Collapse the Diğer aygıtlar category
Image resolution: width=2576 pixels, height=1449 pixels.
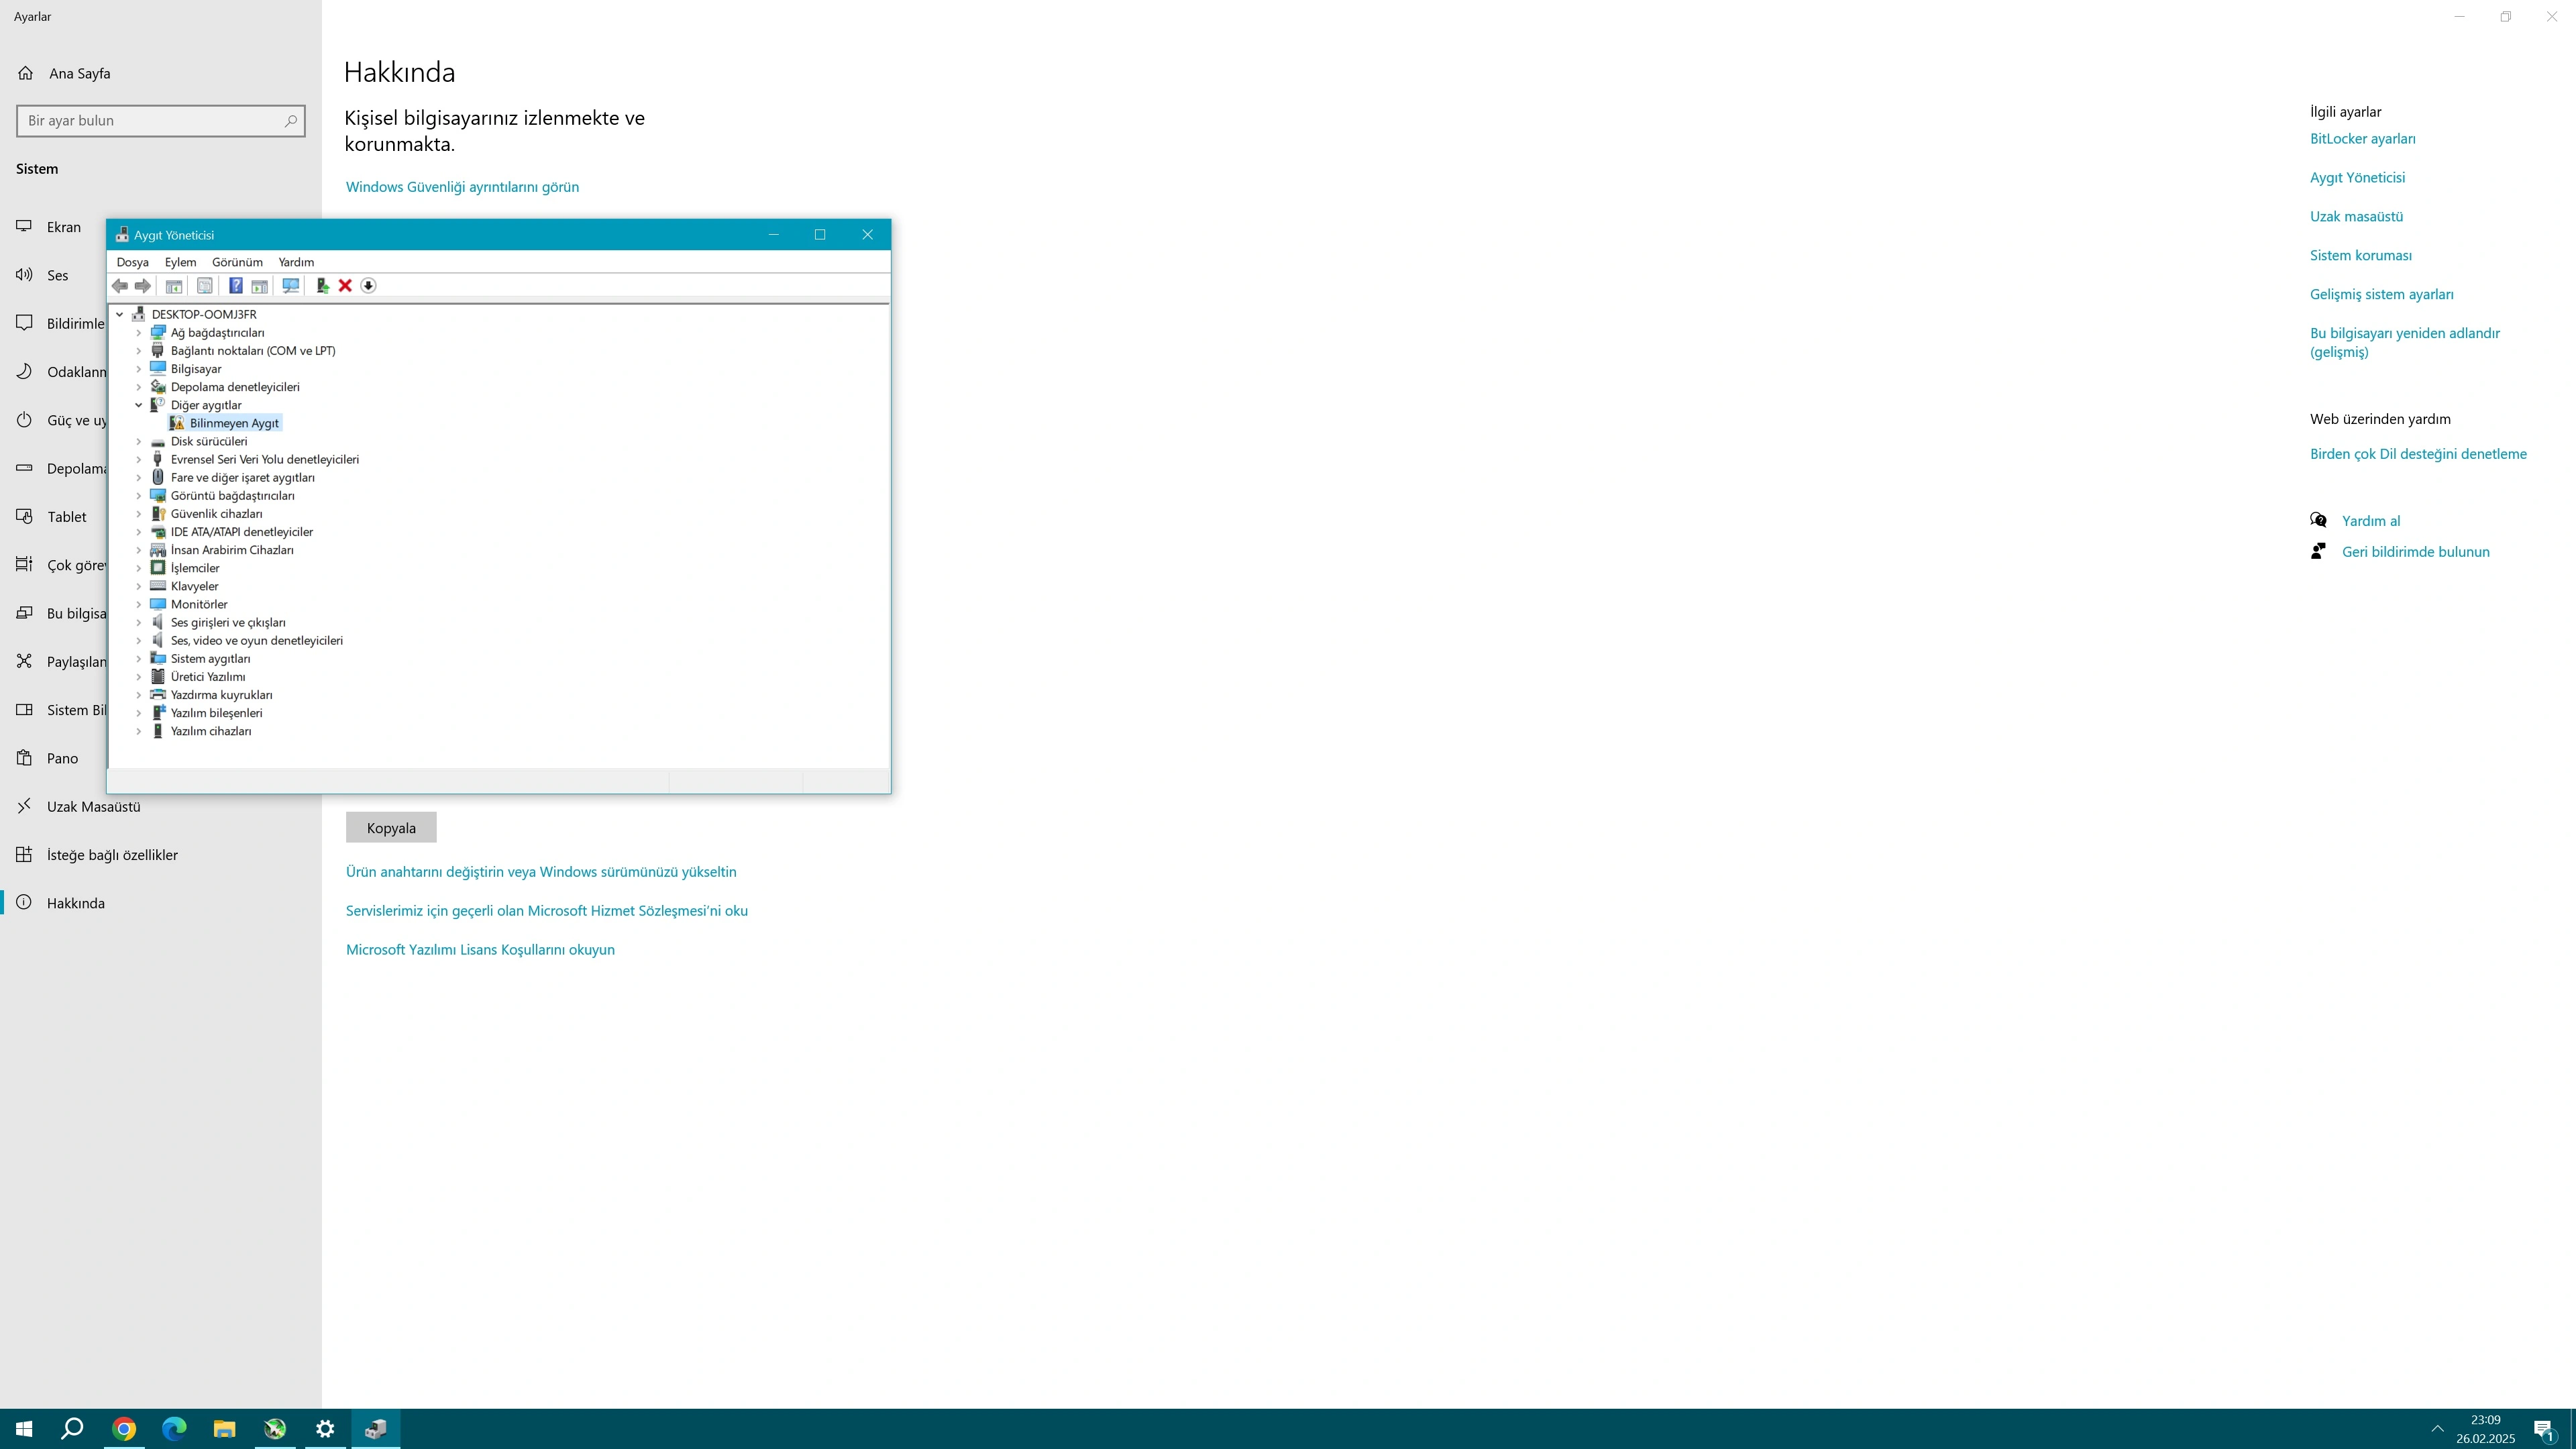tap(139, 405)
